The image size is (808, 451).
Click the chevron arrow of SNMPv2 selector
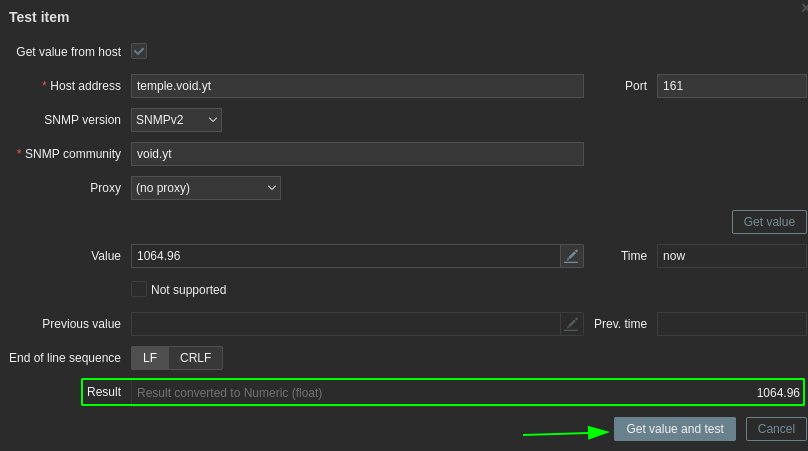[212, 120]
